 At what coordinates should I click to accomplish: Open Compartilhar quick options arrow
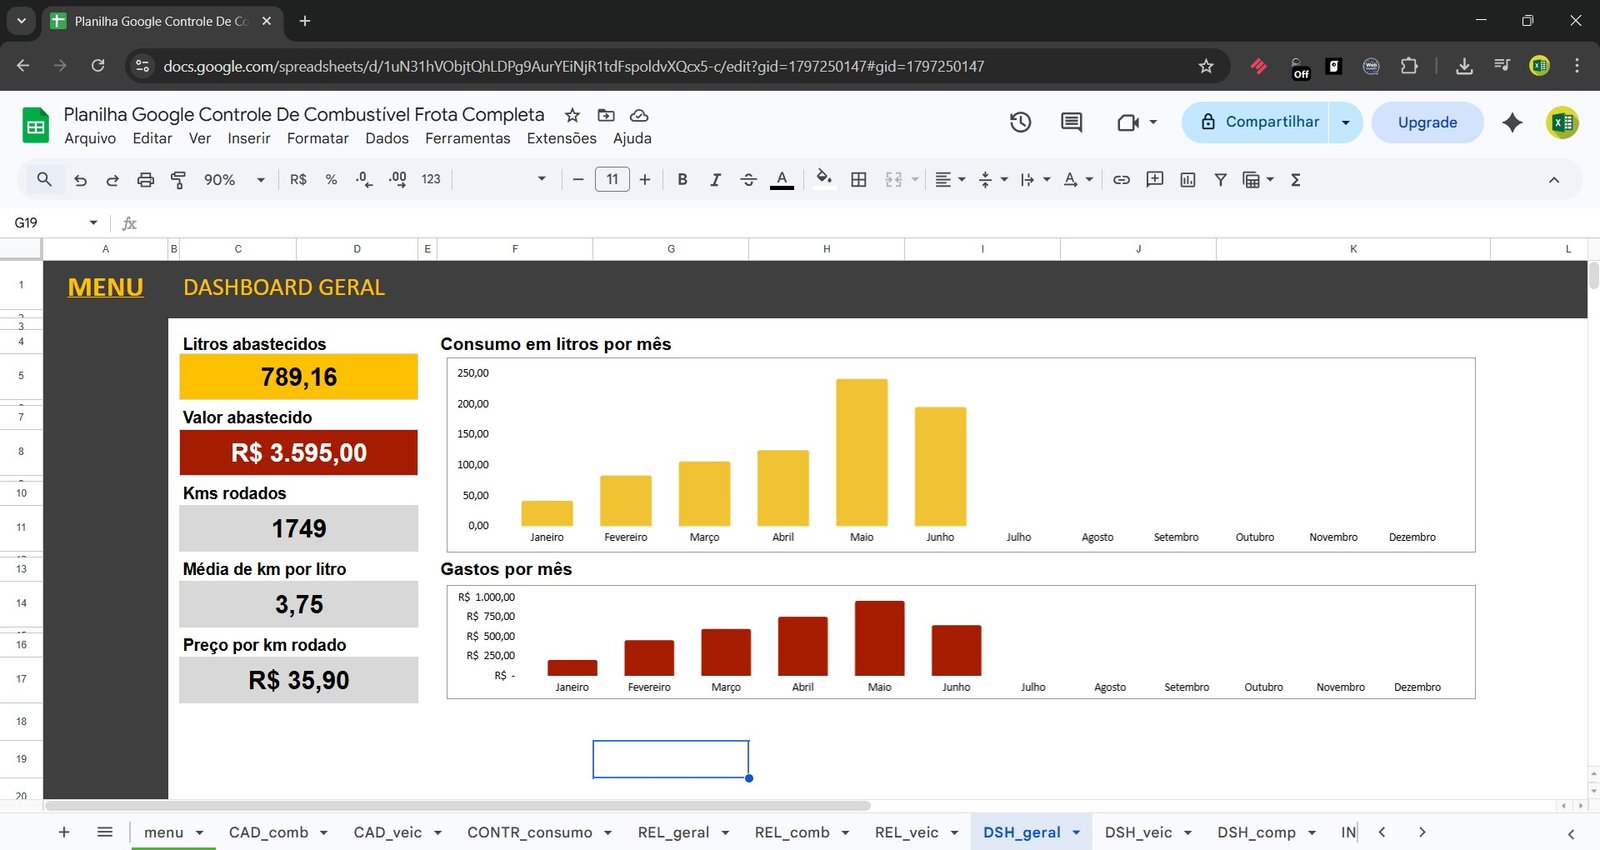tap(1346, 122)
